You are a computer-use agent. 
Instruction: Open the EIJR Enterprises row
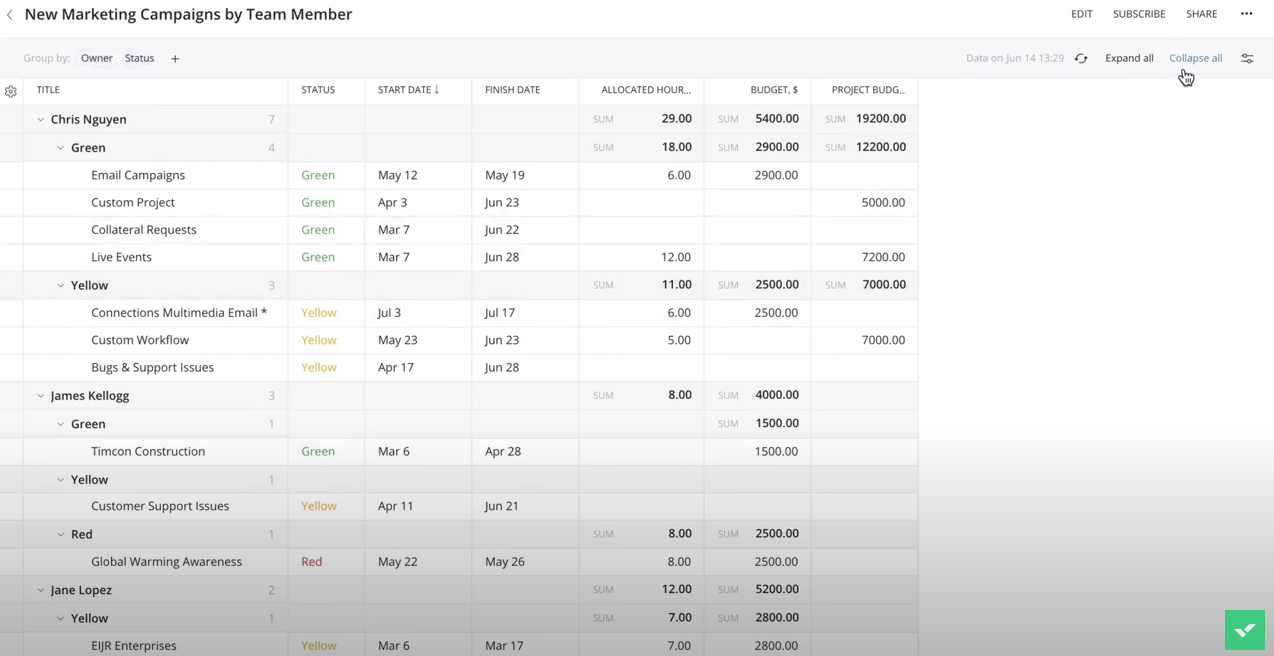click(134, 646)
